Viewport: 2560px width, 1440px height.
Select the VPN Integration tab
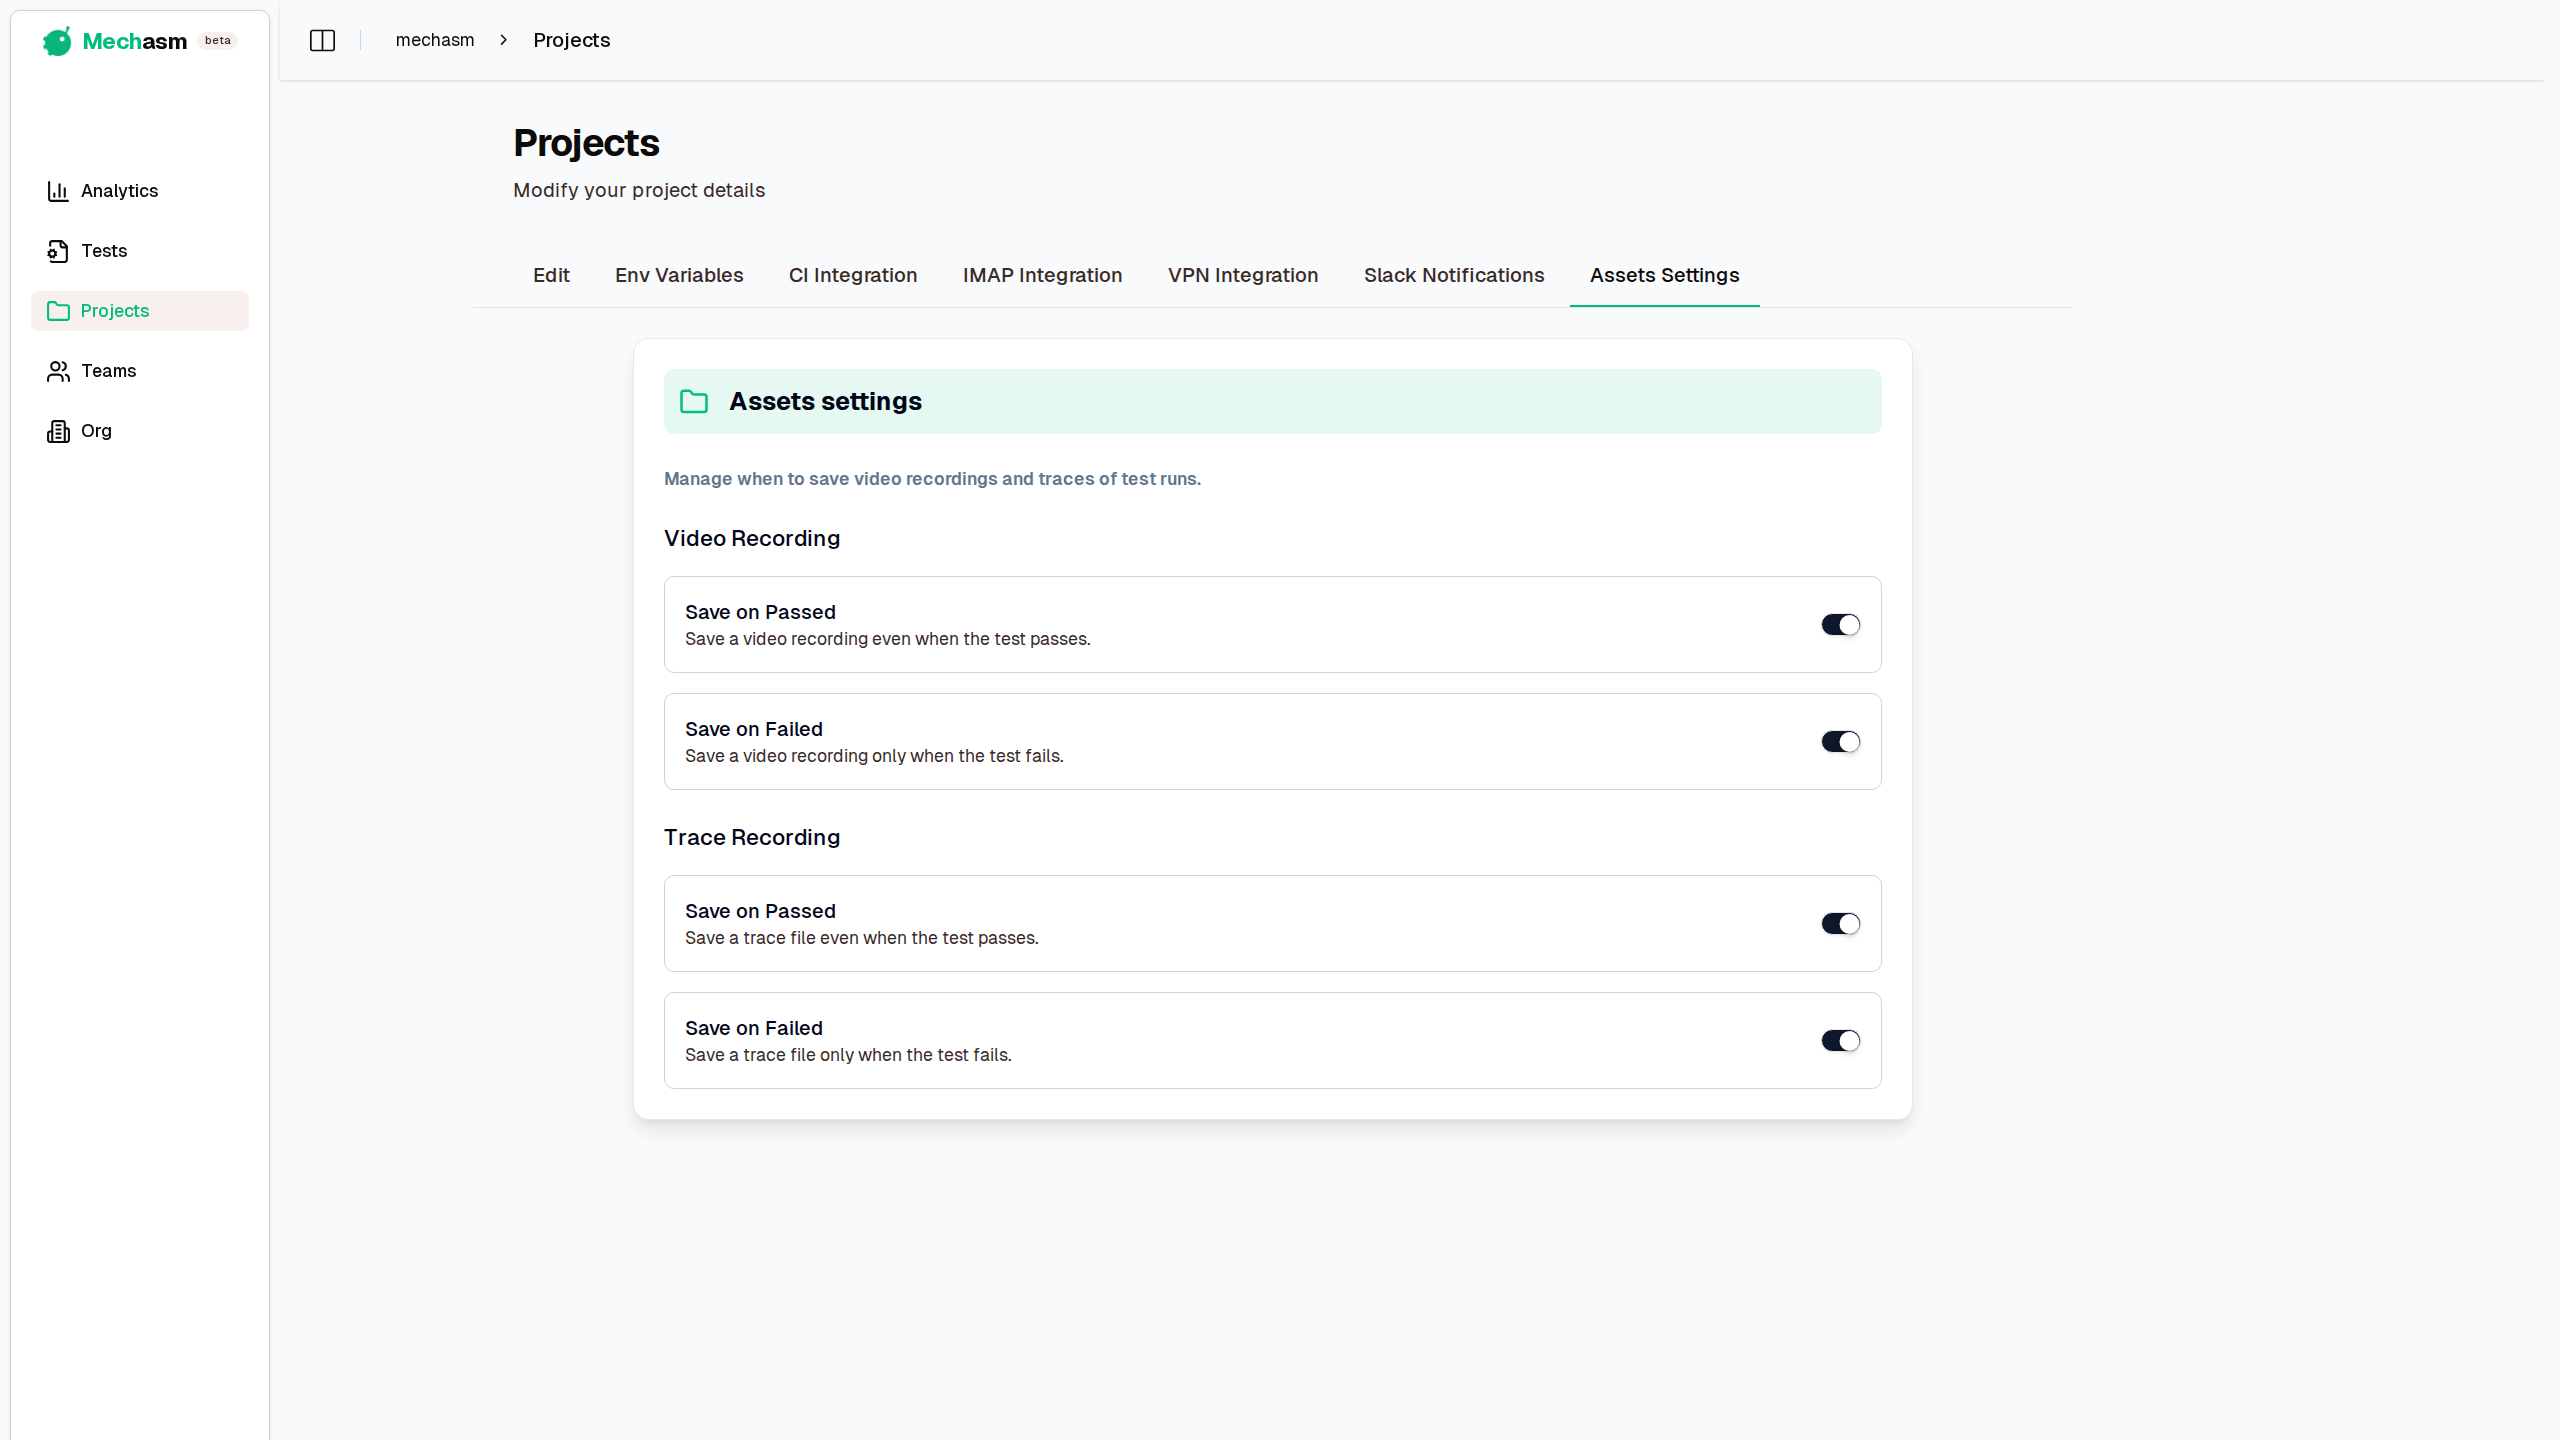coord(1242,275)
